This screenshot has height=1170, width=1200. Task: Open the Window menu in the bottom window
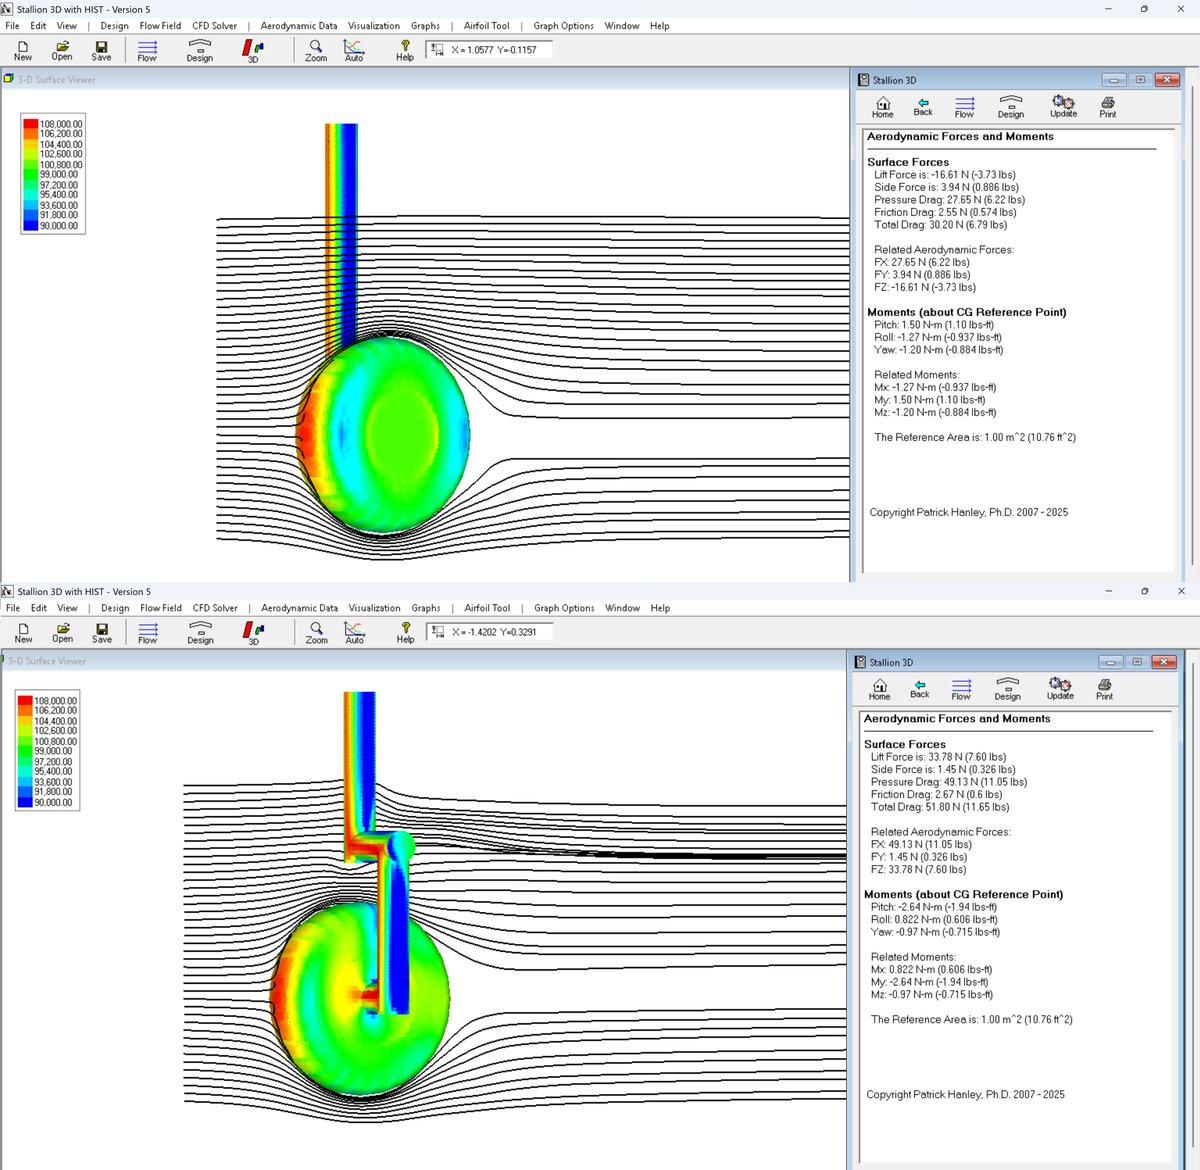(622, 608)
